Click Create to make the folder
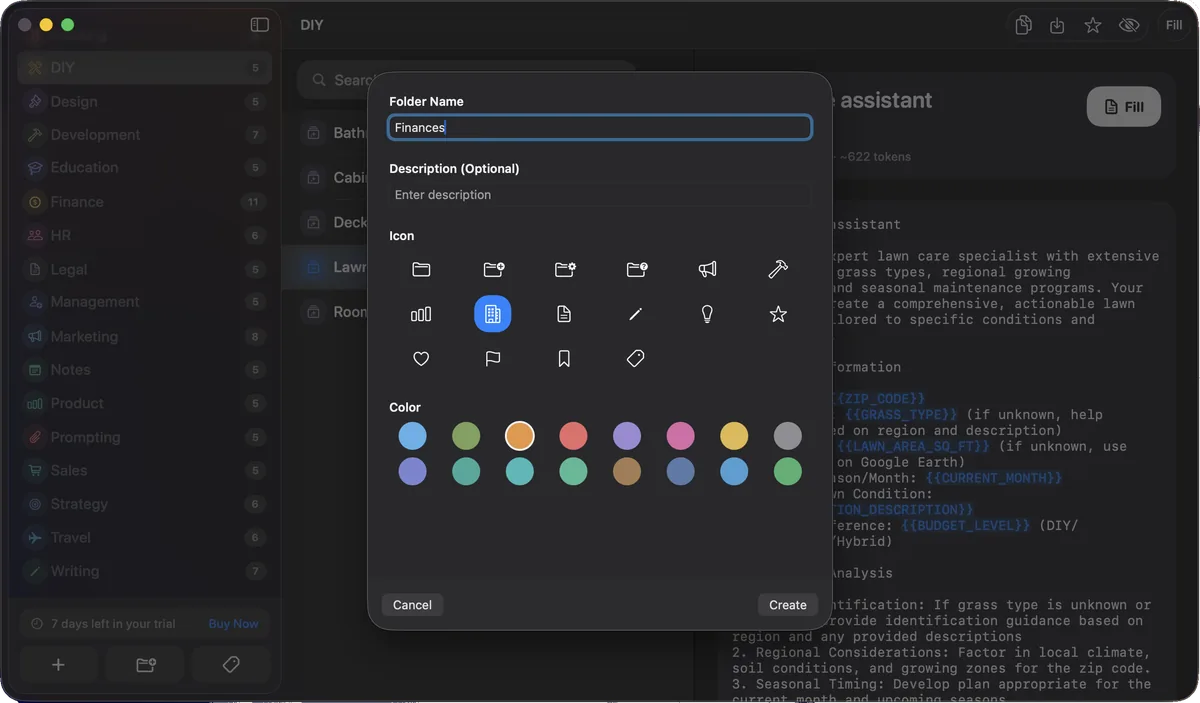Image resolution: width=1200 pixels, height=703 pixels. (788, 605)
